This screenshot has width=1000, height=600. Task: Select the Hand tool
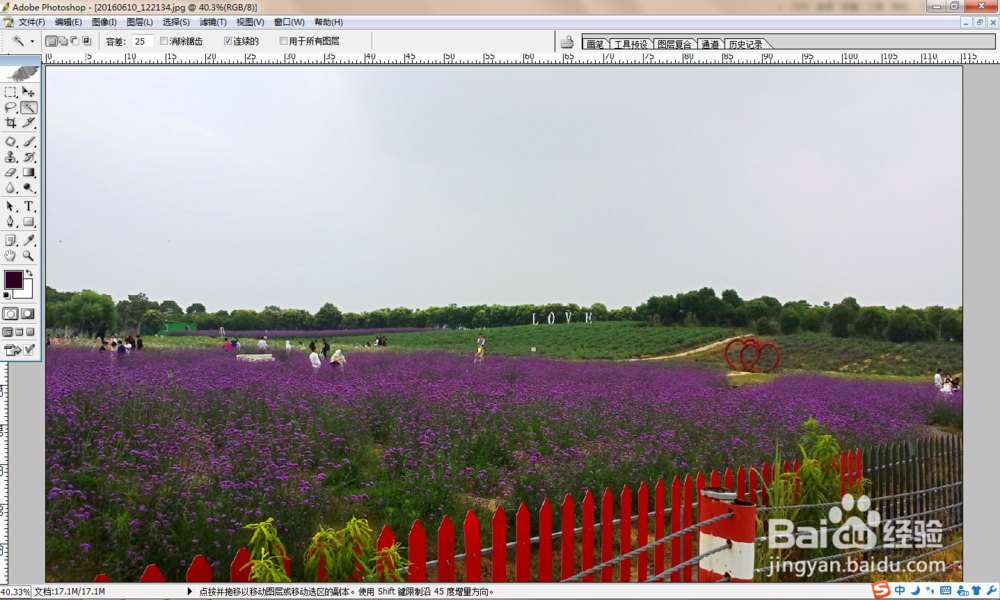coord(10,256)
